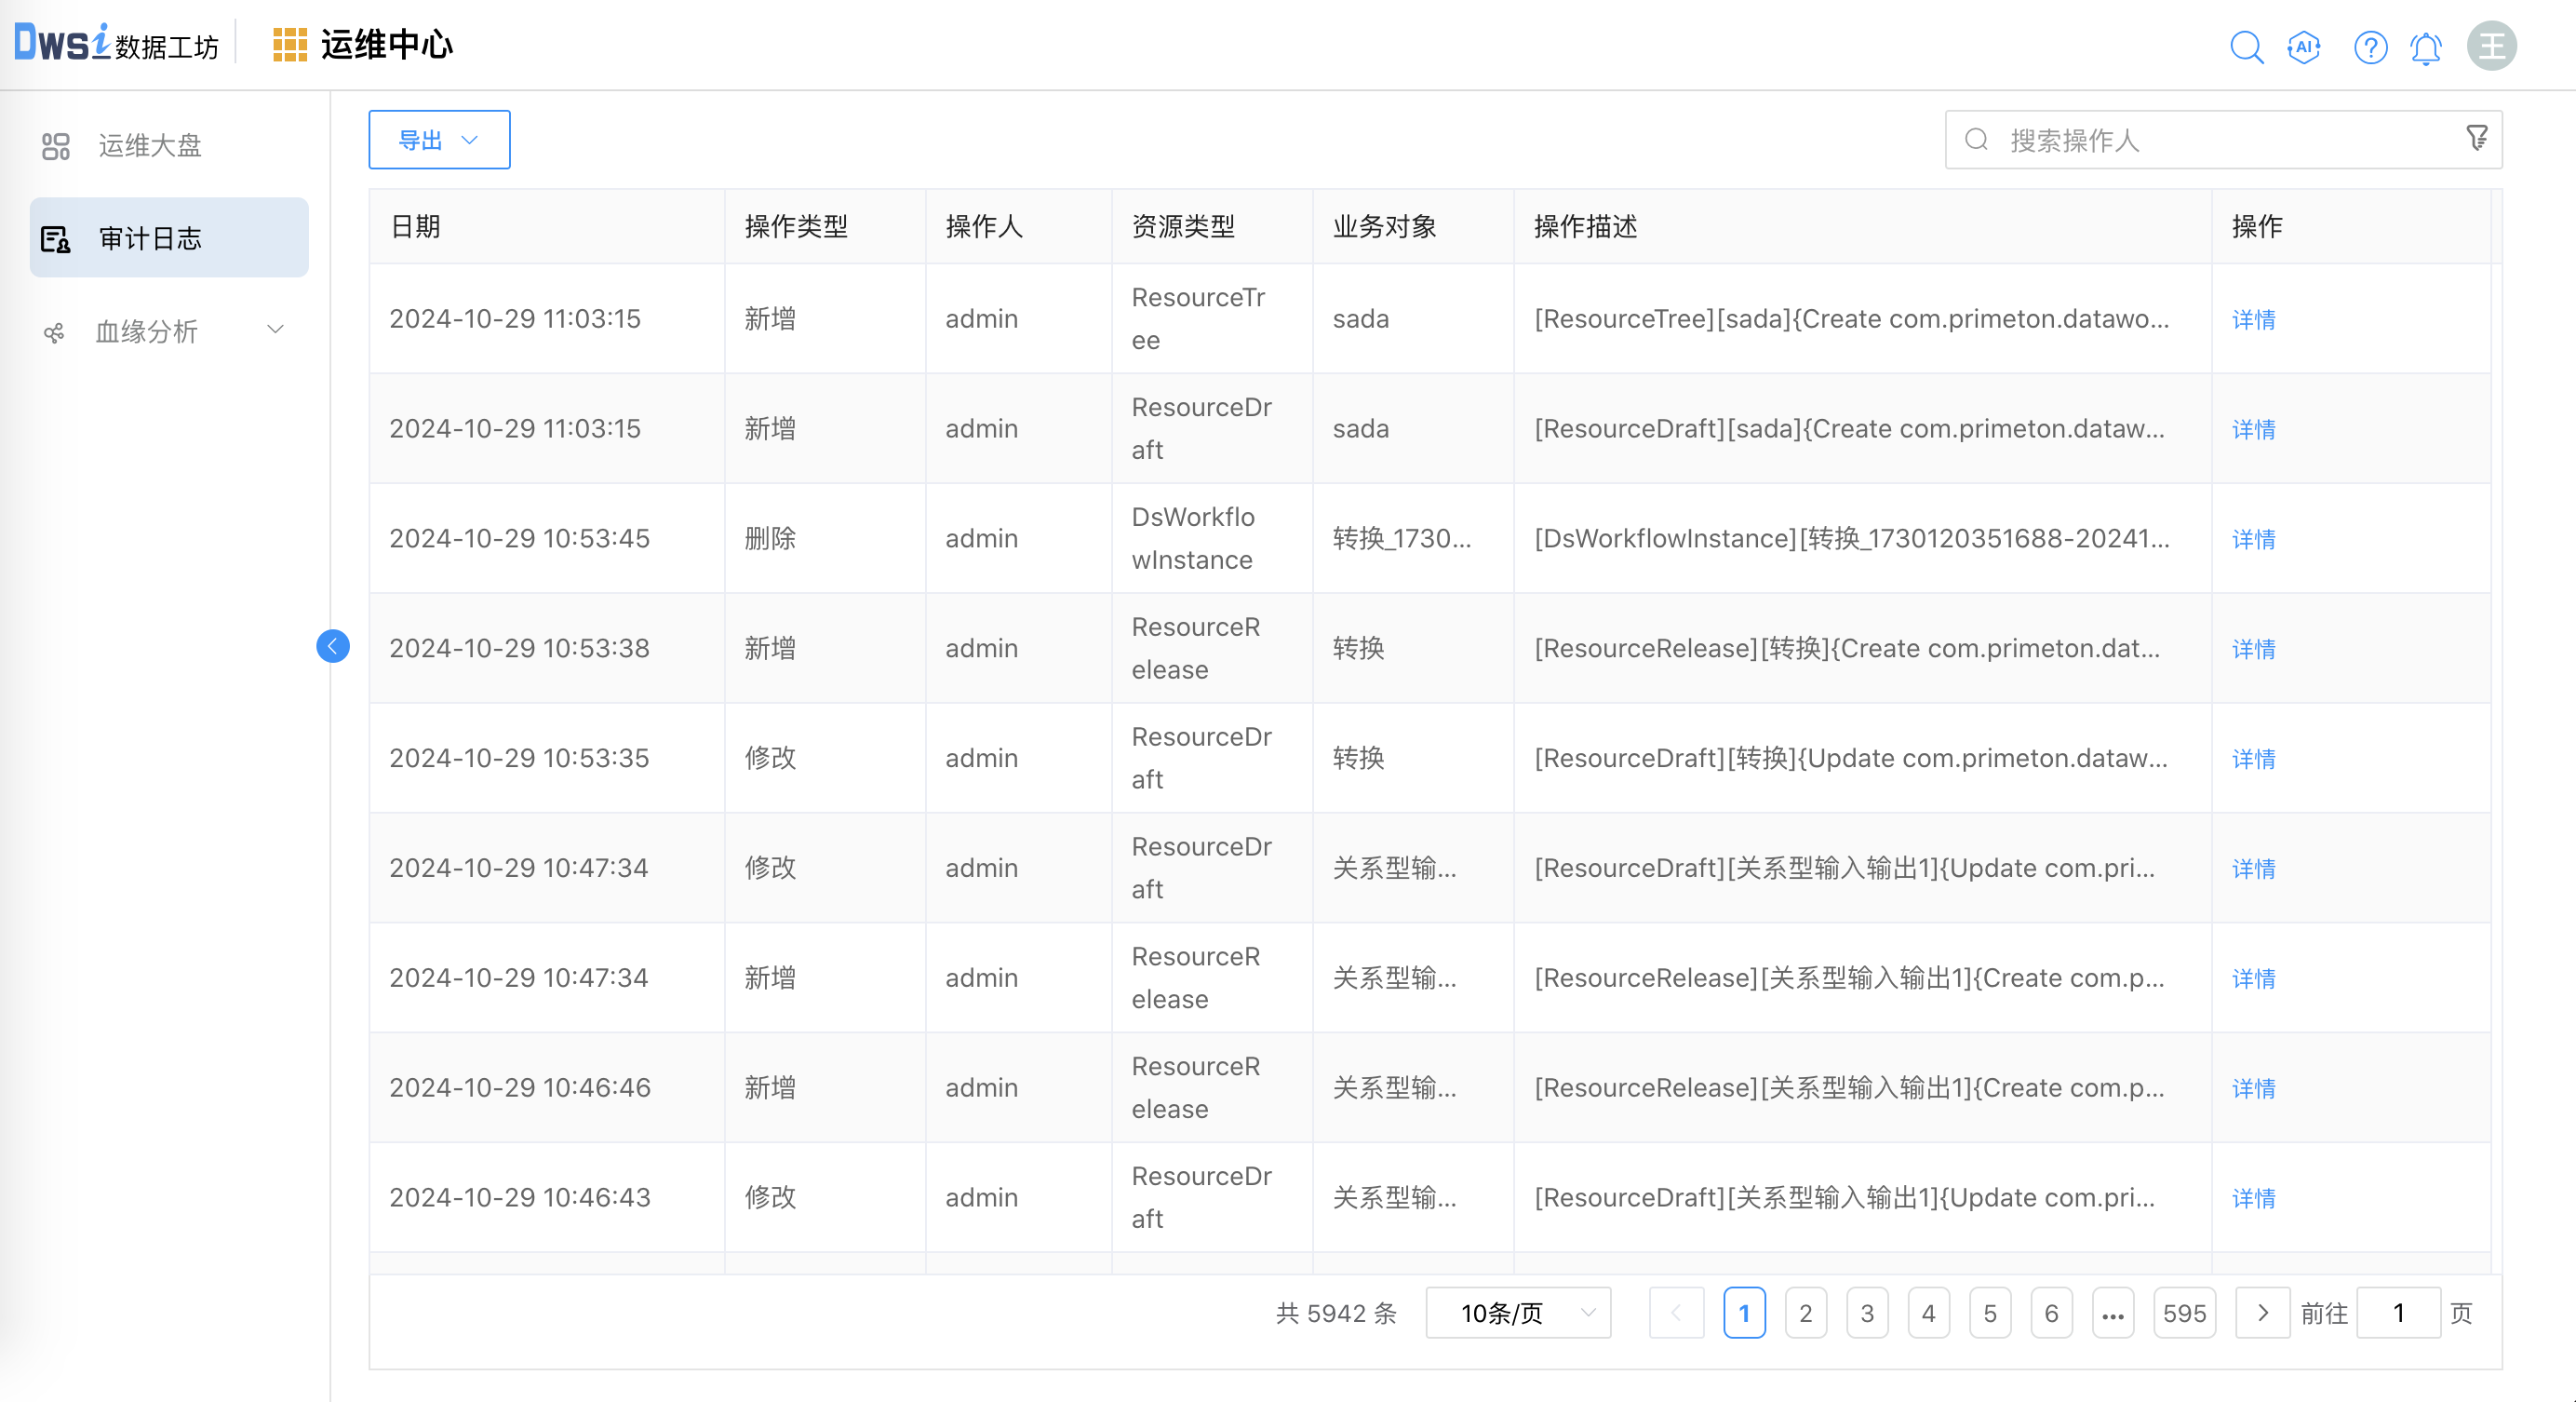Viewport: 2576px width, 1402px height.
Task: Open the app grid icon beside 运维中心
Action: (289, 45)
